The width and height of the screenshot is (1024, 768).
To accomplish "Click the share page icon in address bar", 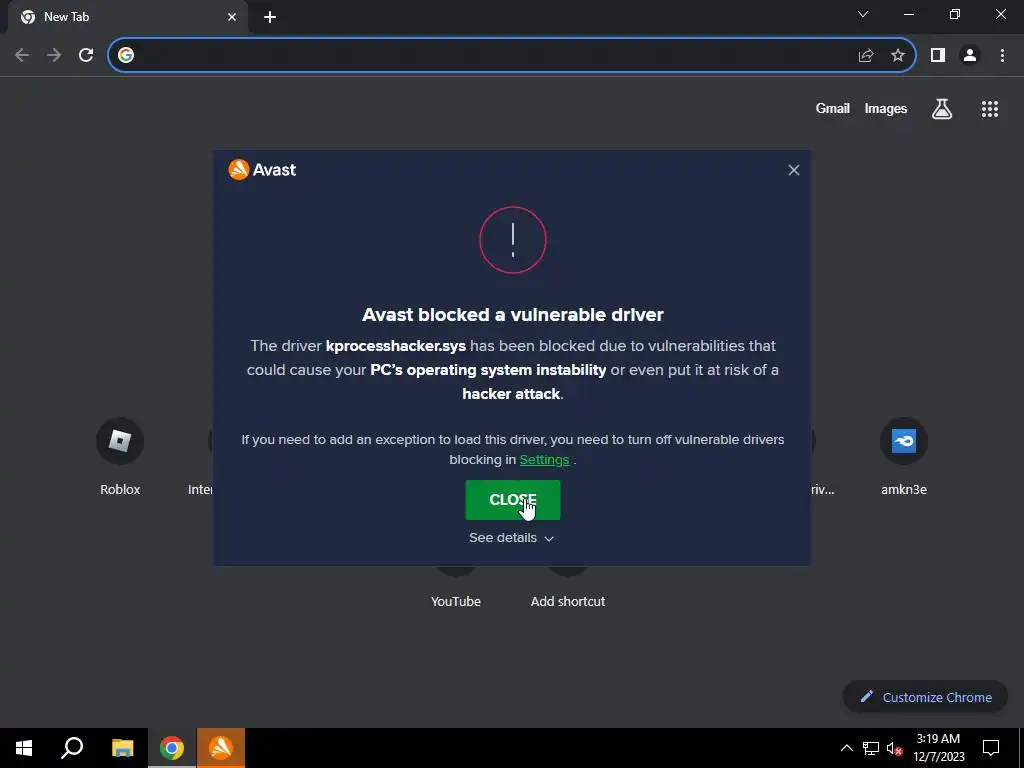I will tap(866, 55).
